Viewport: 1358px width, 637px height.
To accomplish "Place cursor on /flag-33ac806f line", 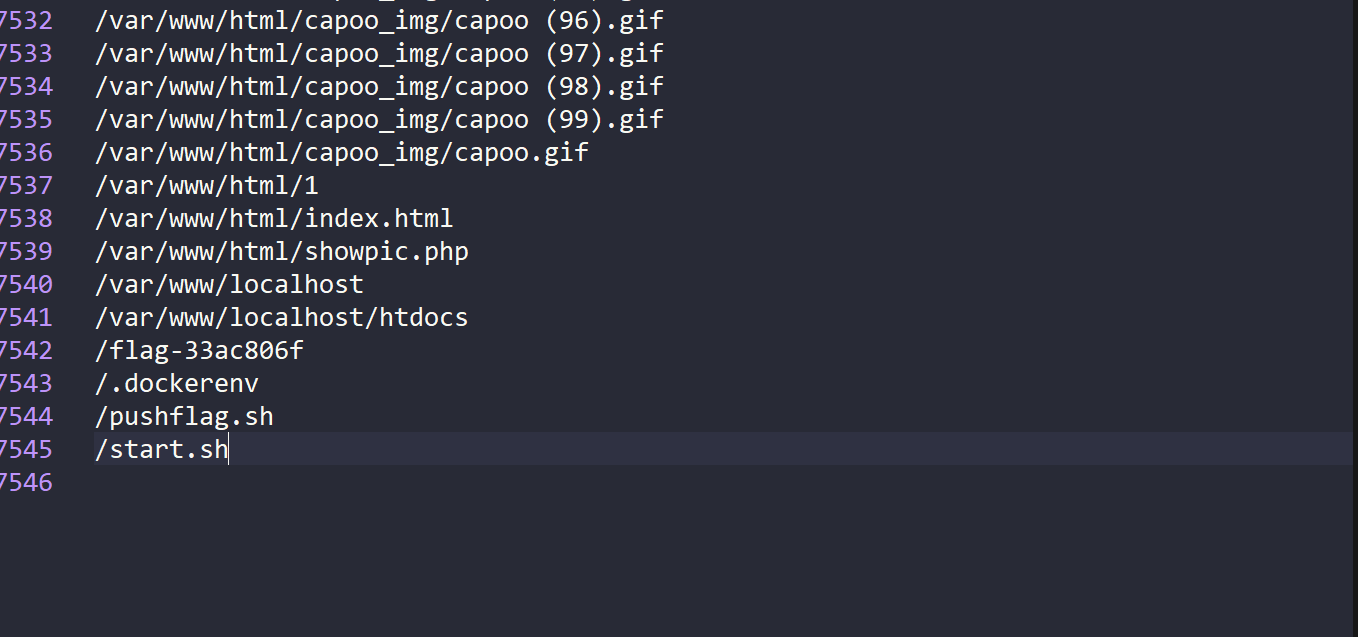I will point(199,350).
